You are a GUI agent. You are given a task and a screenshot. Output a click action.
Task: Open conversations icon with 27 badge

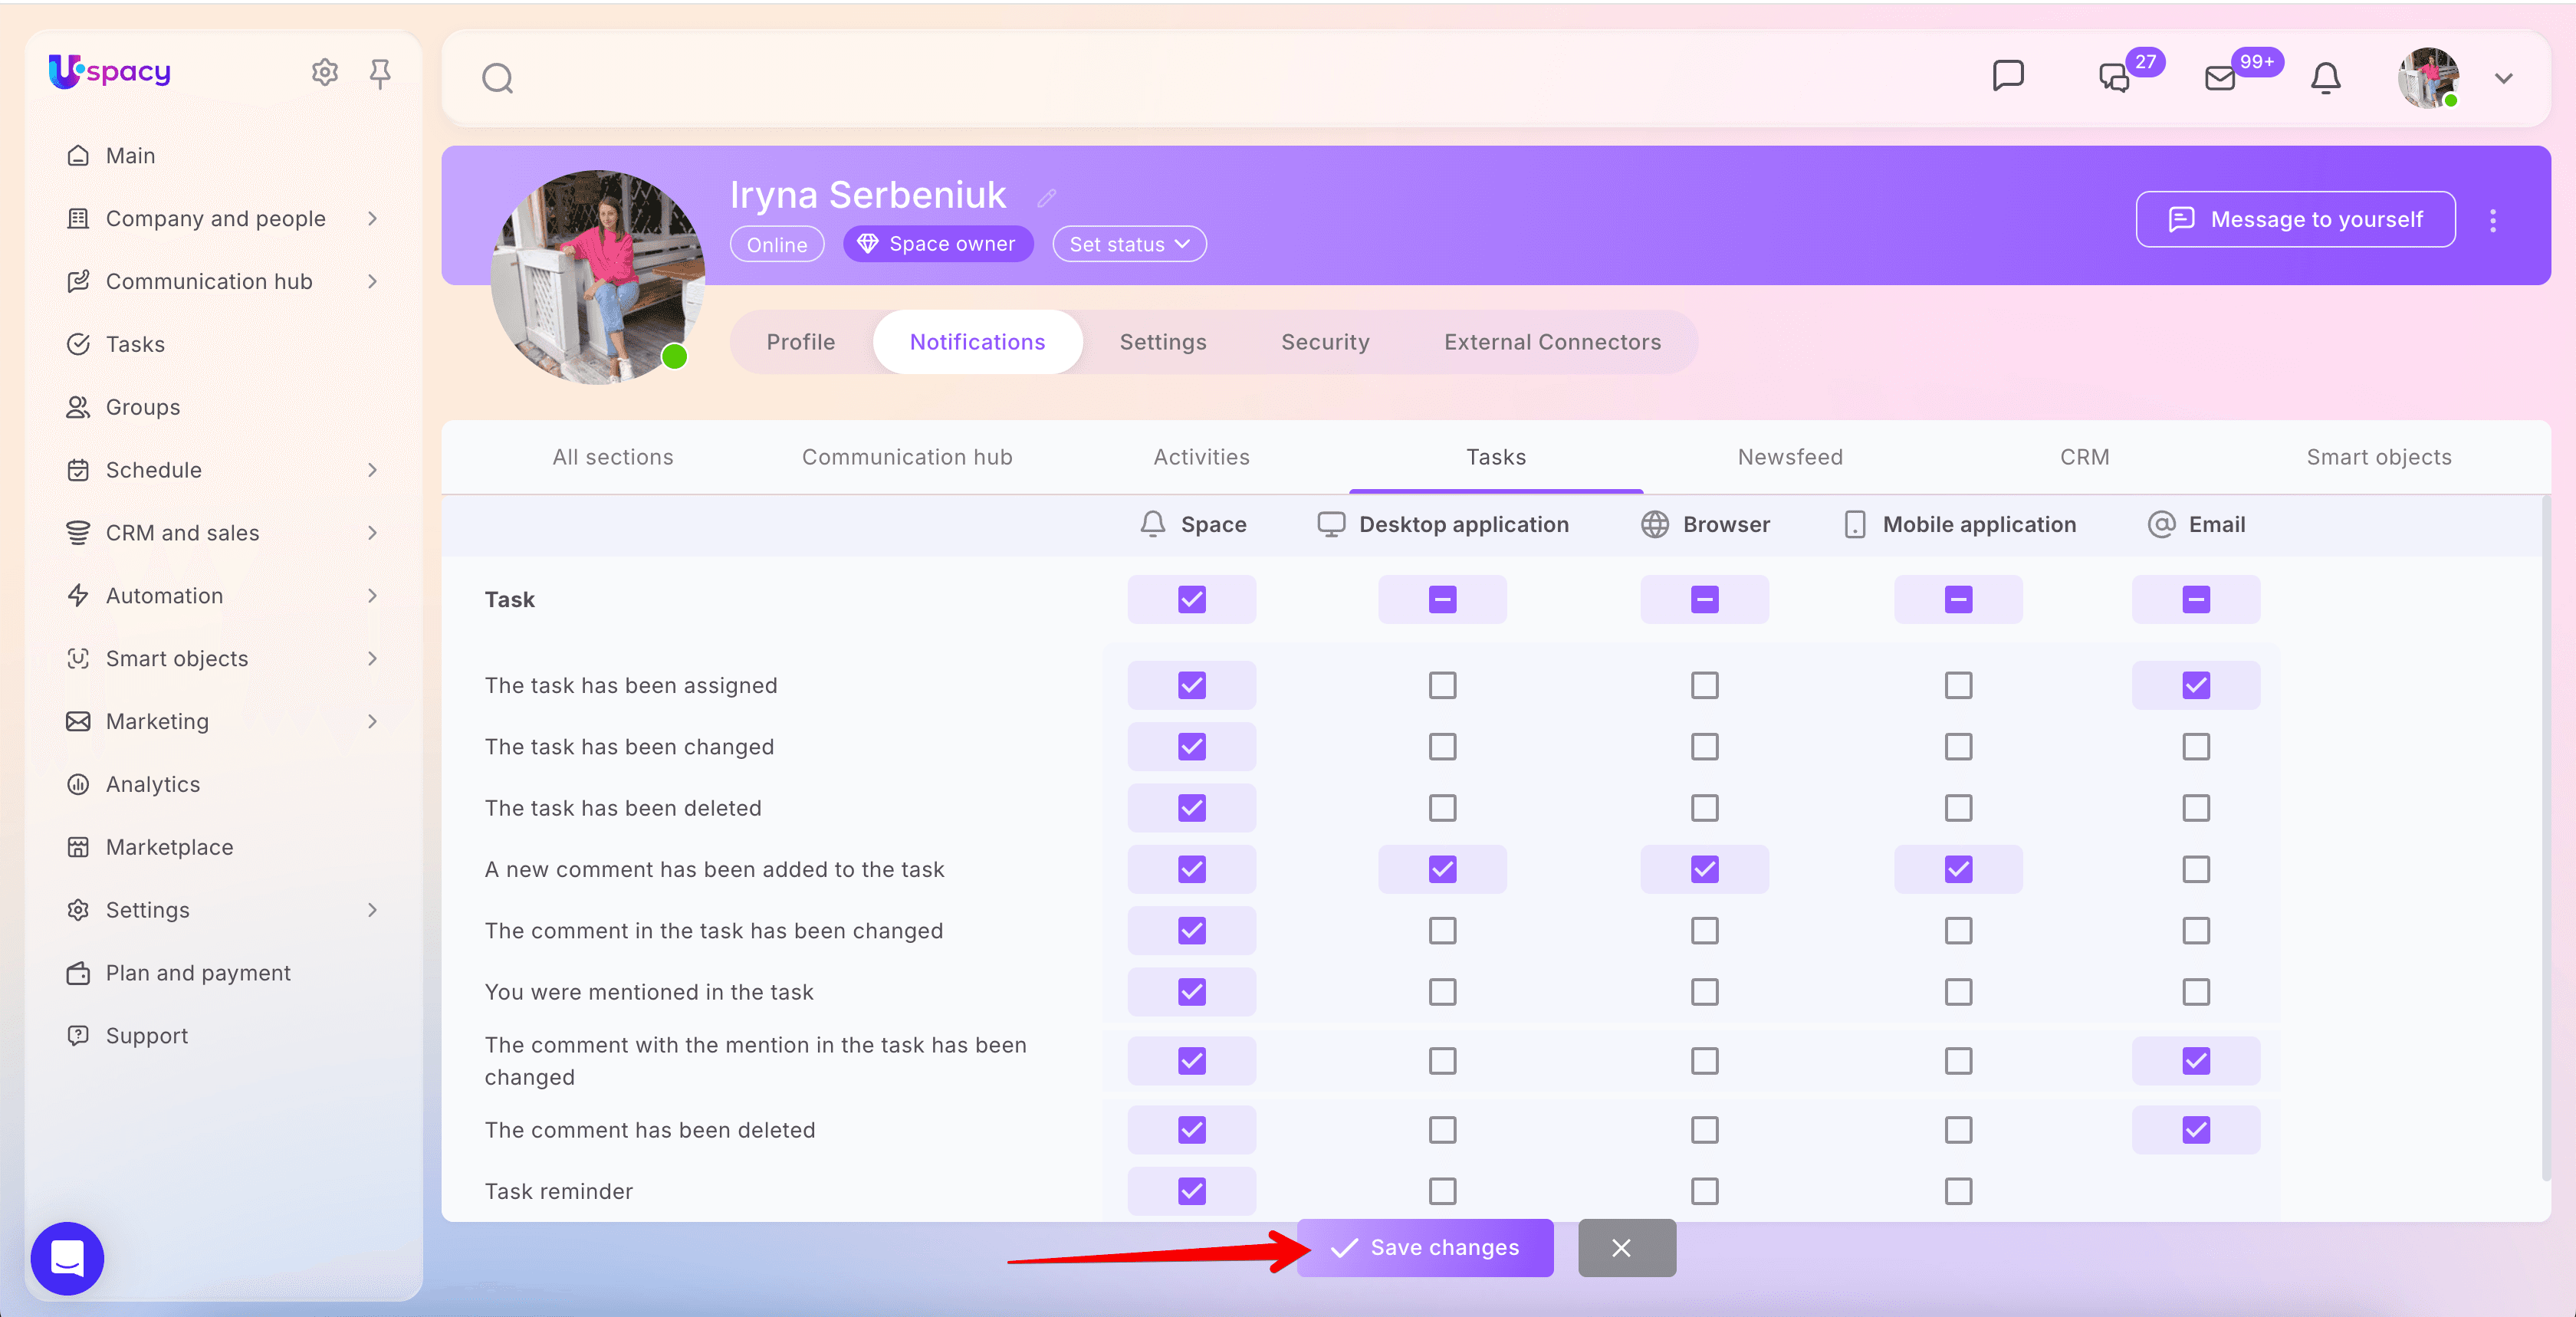[x=2114, y=77]
